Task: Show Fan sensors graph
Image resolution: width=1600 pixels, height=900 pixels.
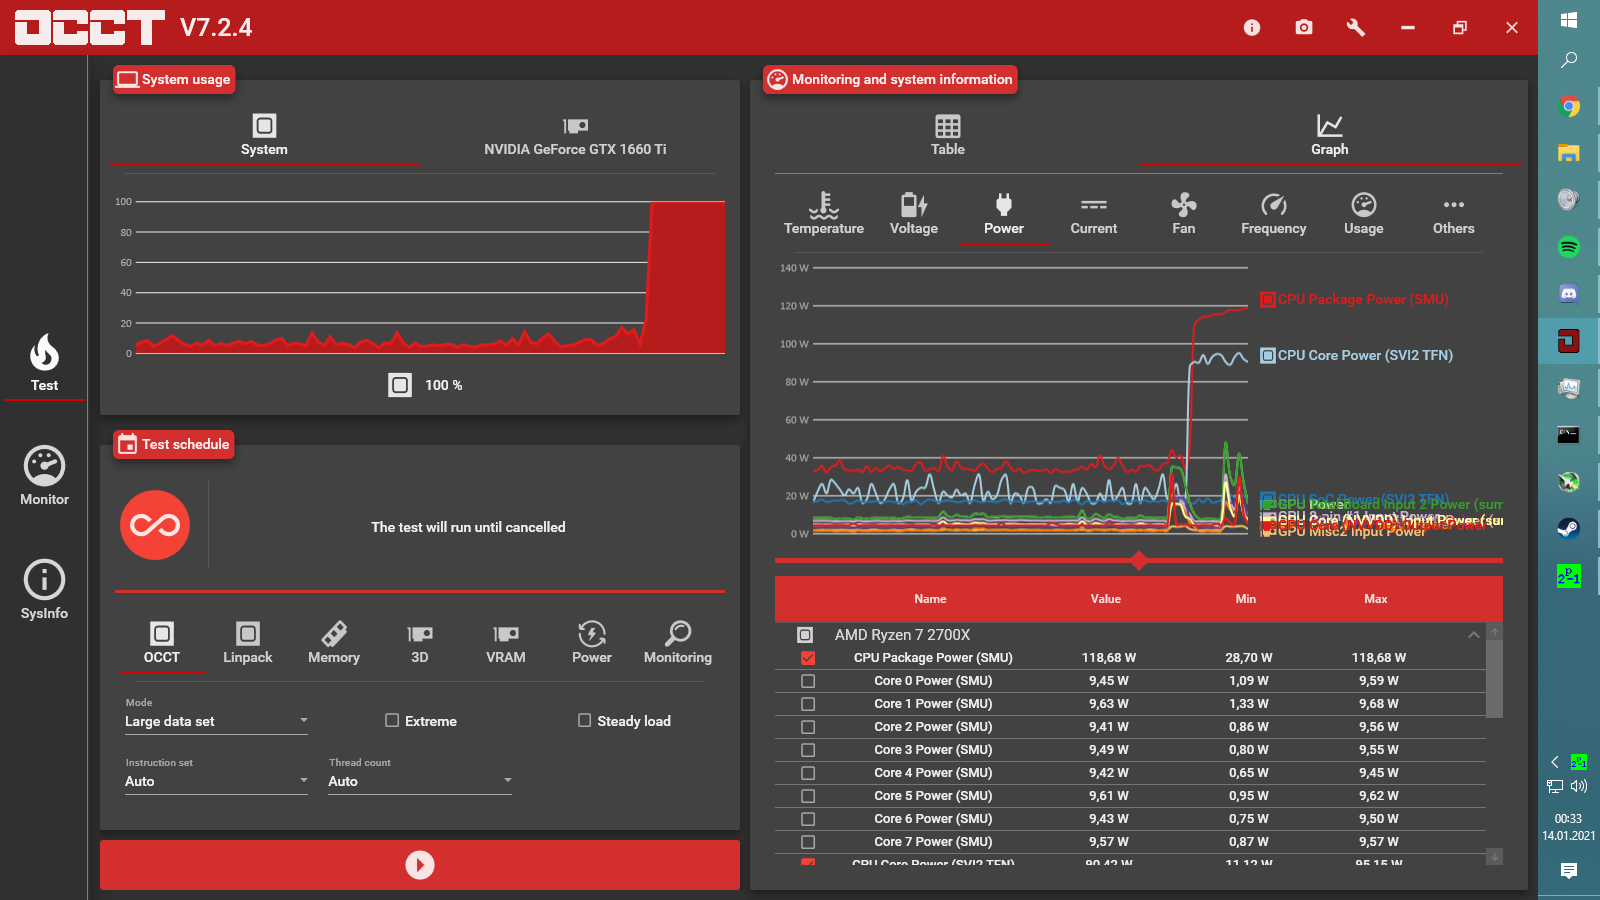Action: [1184, 214]
